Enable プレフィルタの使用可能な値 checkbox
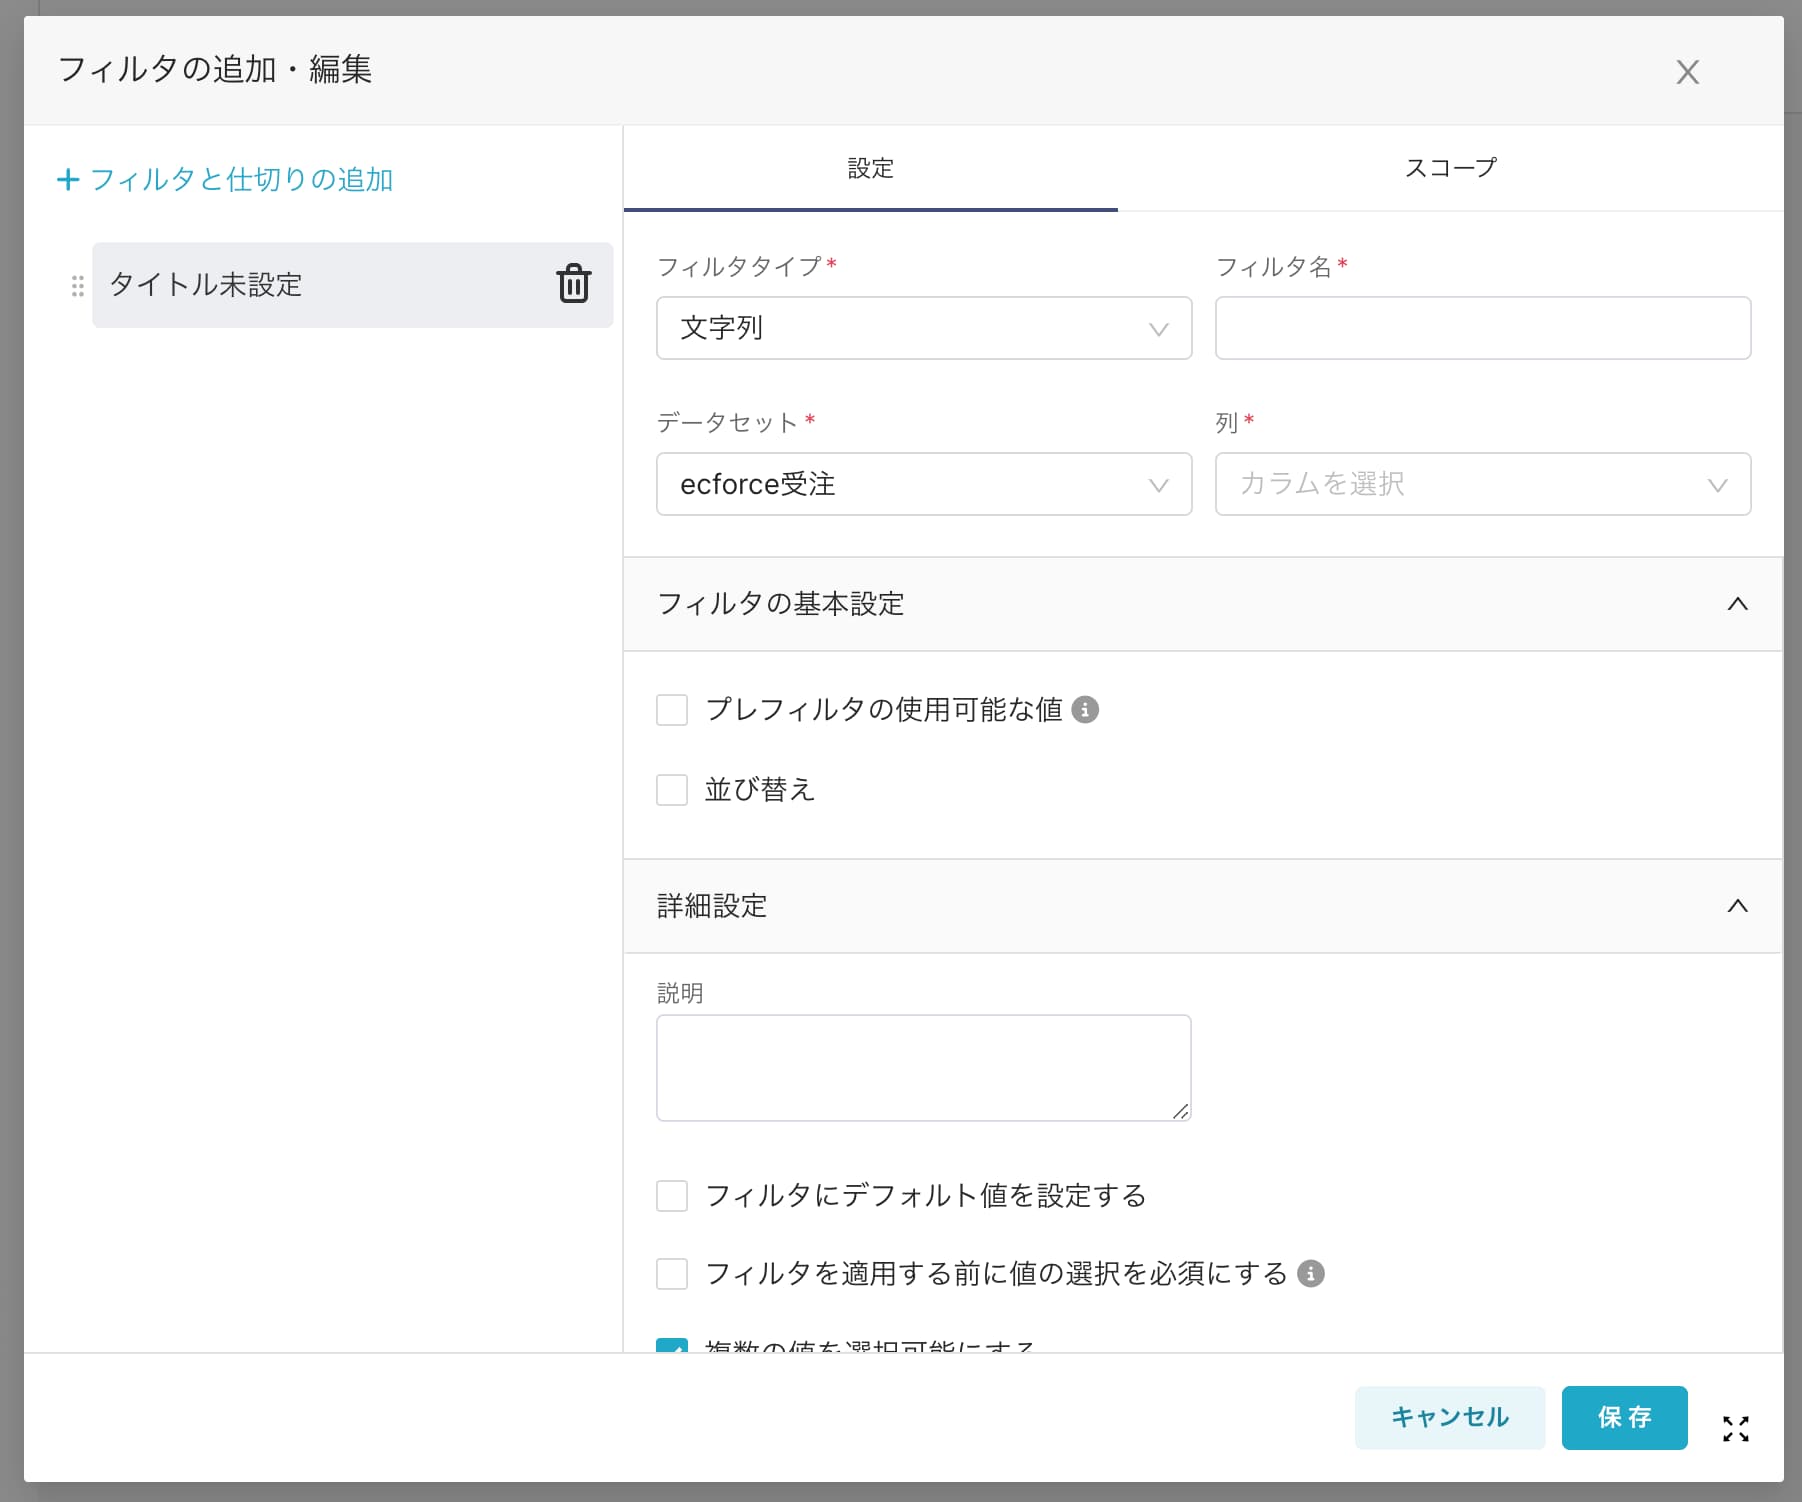The height and width of the screenshot is (1502, 1802). (x=672, y=710)
